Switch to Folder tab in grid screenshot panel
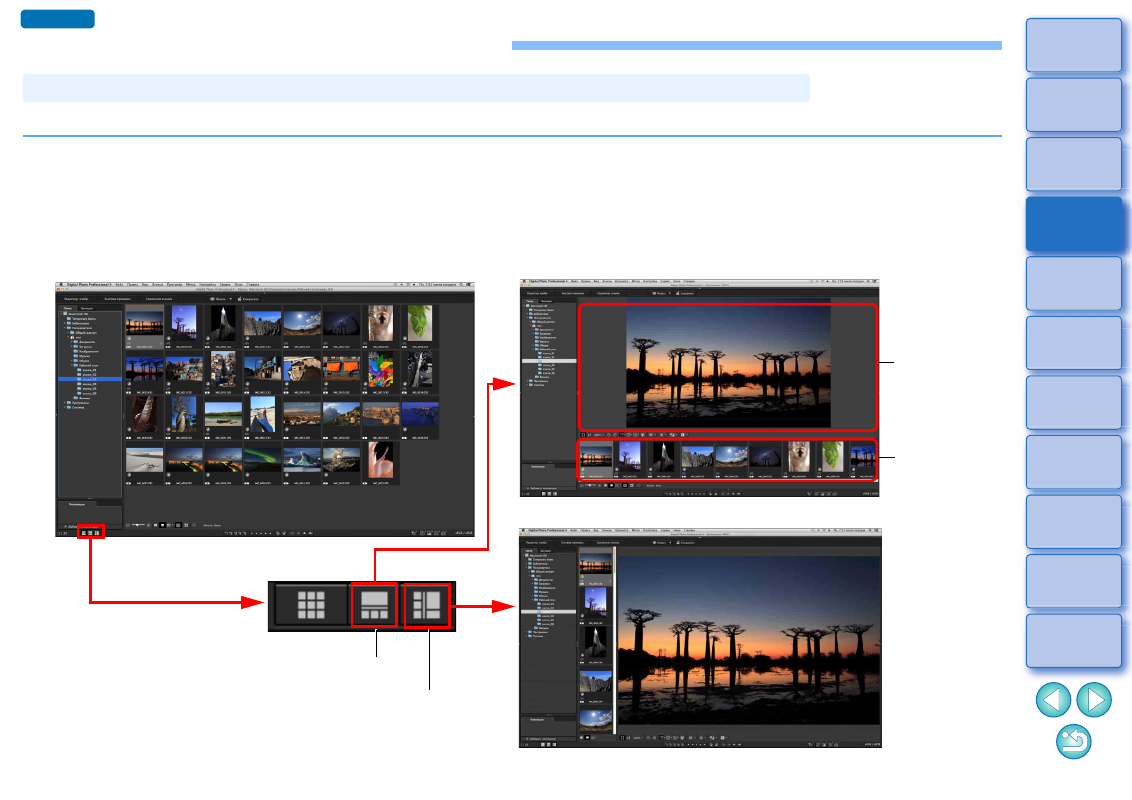The width and height of the screenshot is (1132, 800). pyautogui.click(x=68, y=308)
